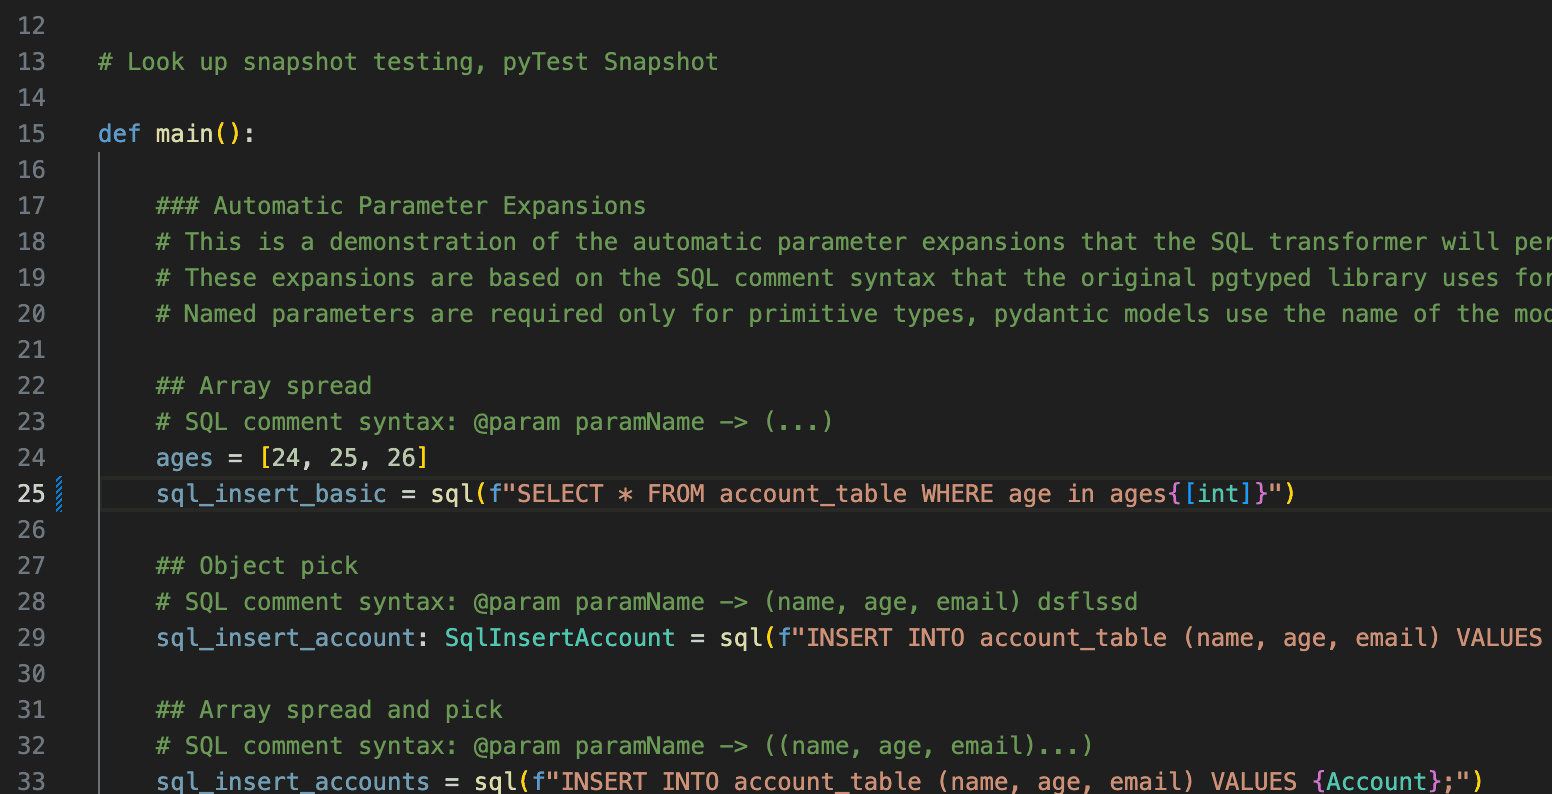Click the stray 'dsflssd' text in comment

coord(1087,602)
